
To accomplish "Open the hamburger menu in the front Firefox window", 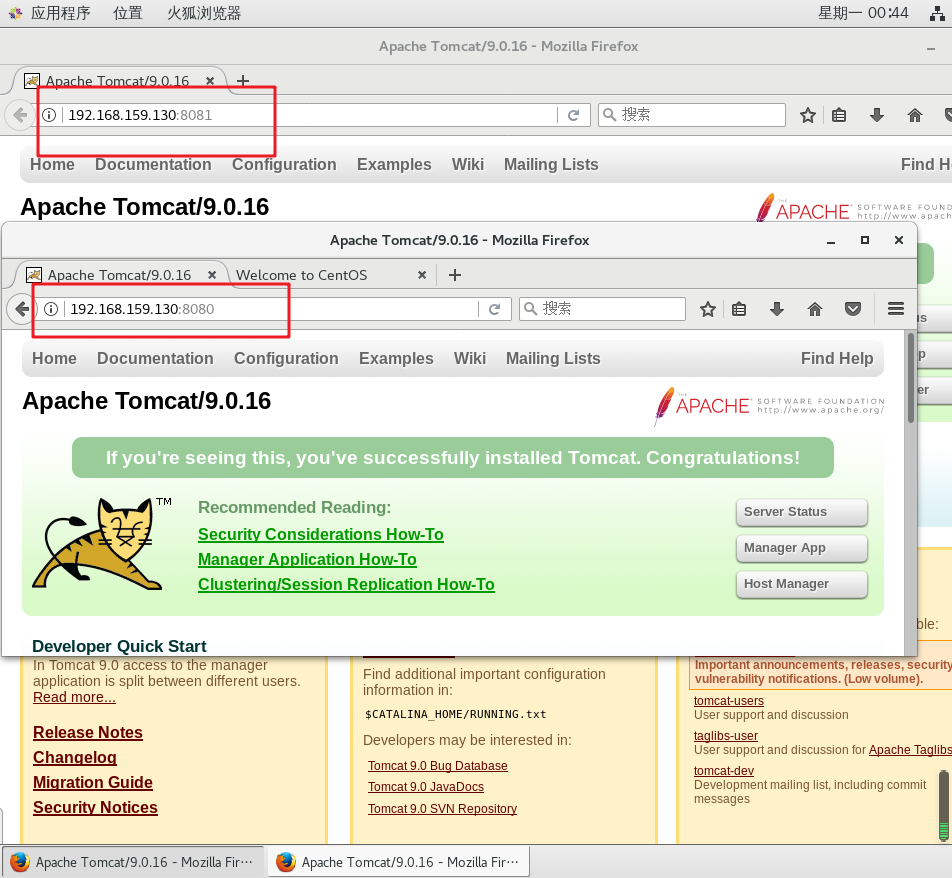I will point(896,309).
